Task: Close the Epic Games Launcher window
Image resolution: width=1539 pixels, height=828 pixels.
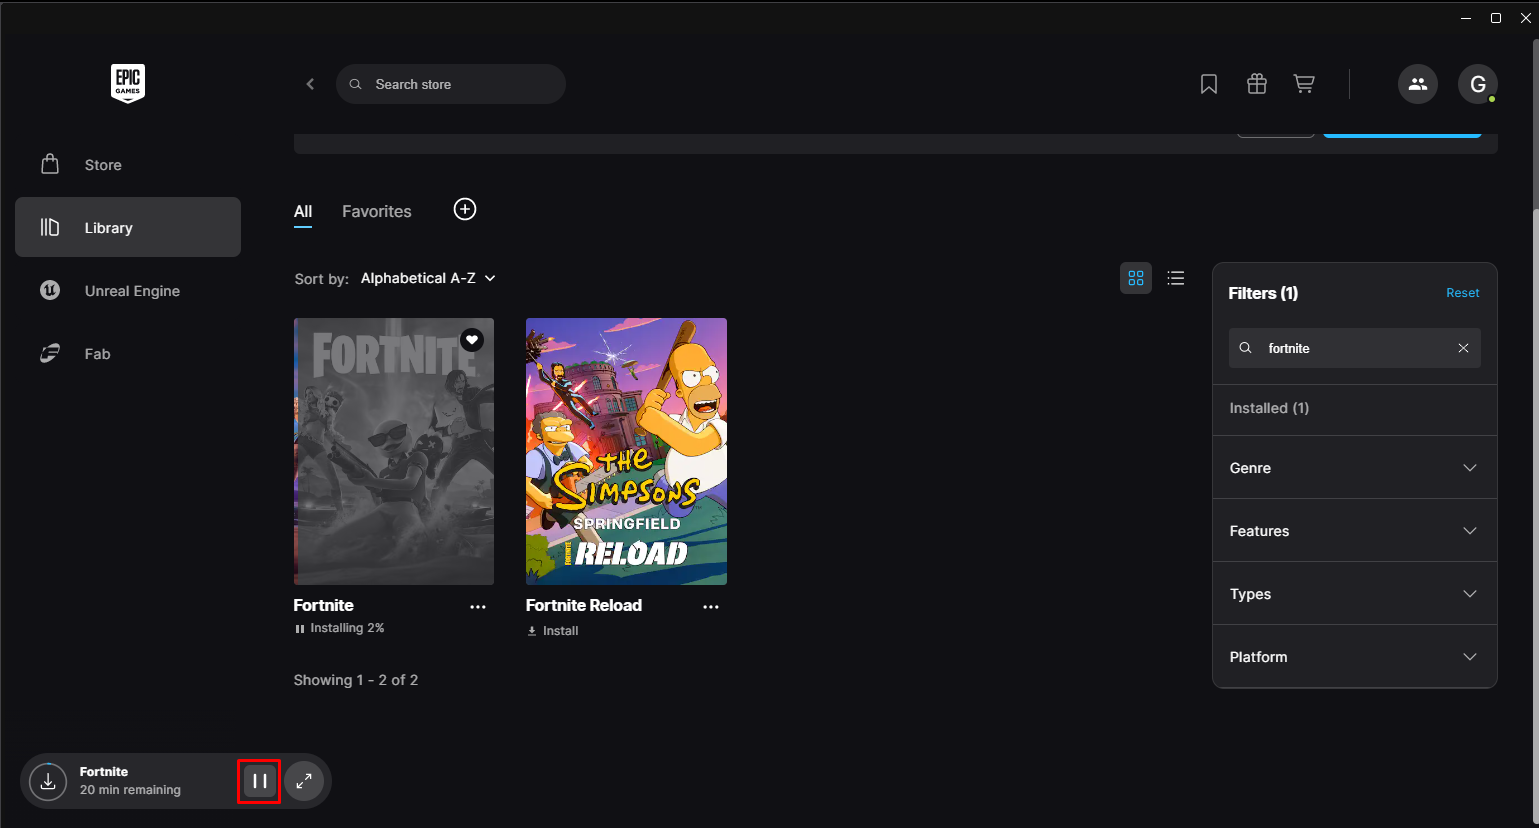Action: 1526,18
